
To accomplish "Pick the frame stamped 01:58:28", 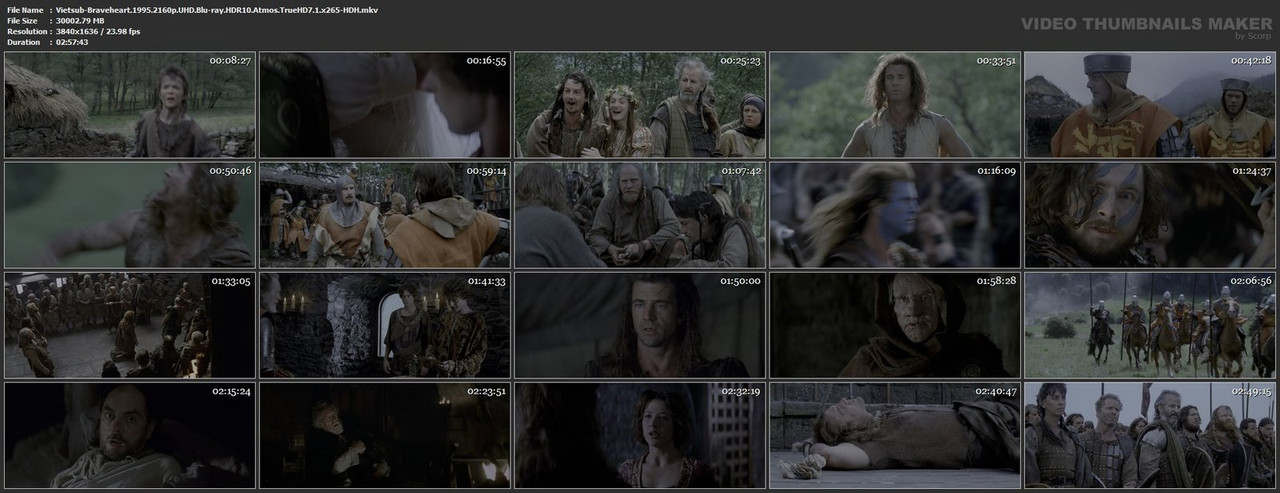I will [895, 325].
